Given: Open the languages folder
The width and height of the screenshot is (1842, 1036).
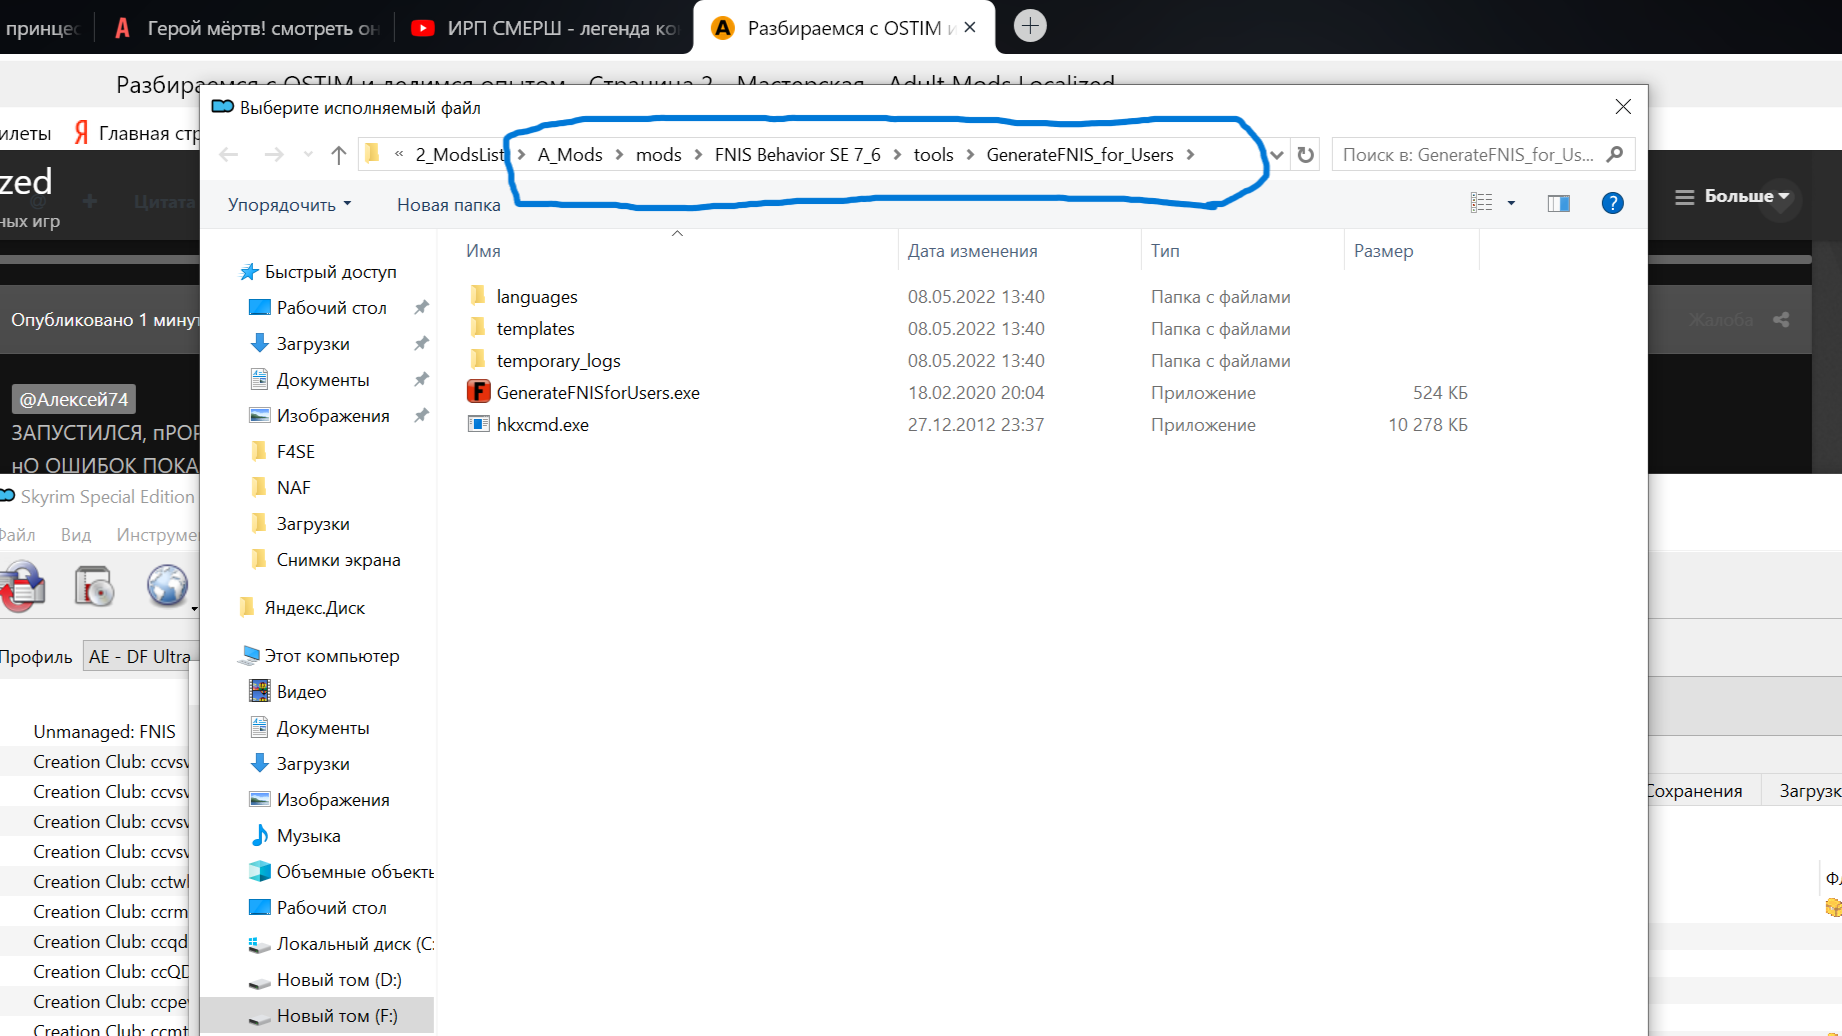Looking at the screenshot, I should click(536, 297).
